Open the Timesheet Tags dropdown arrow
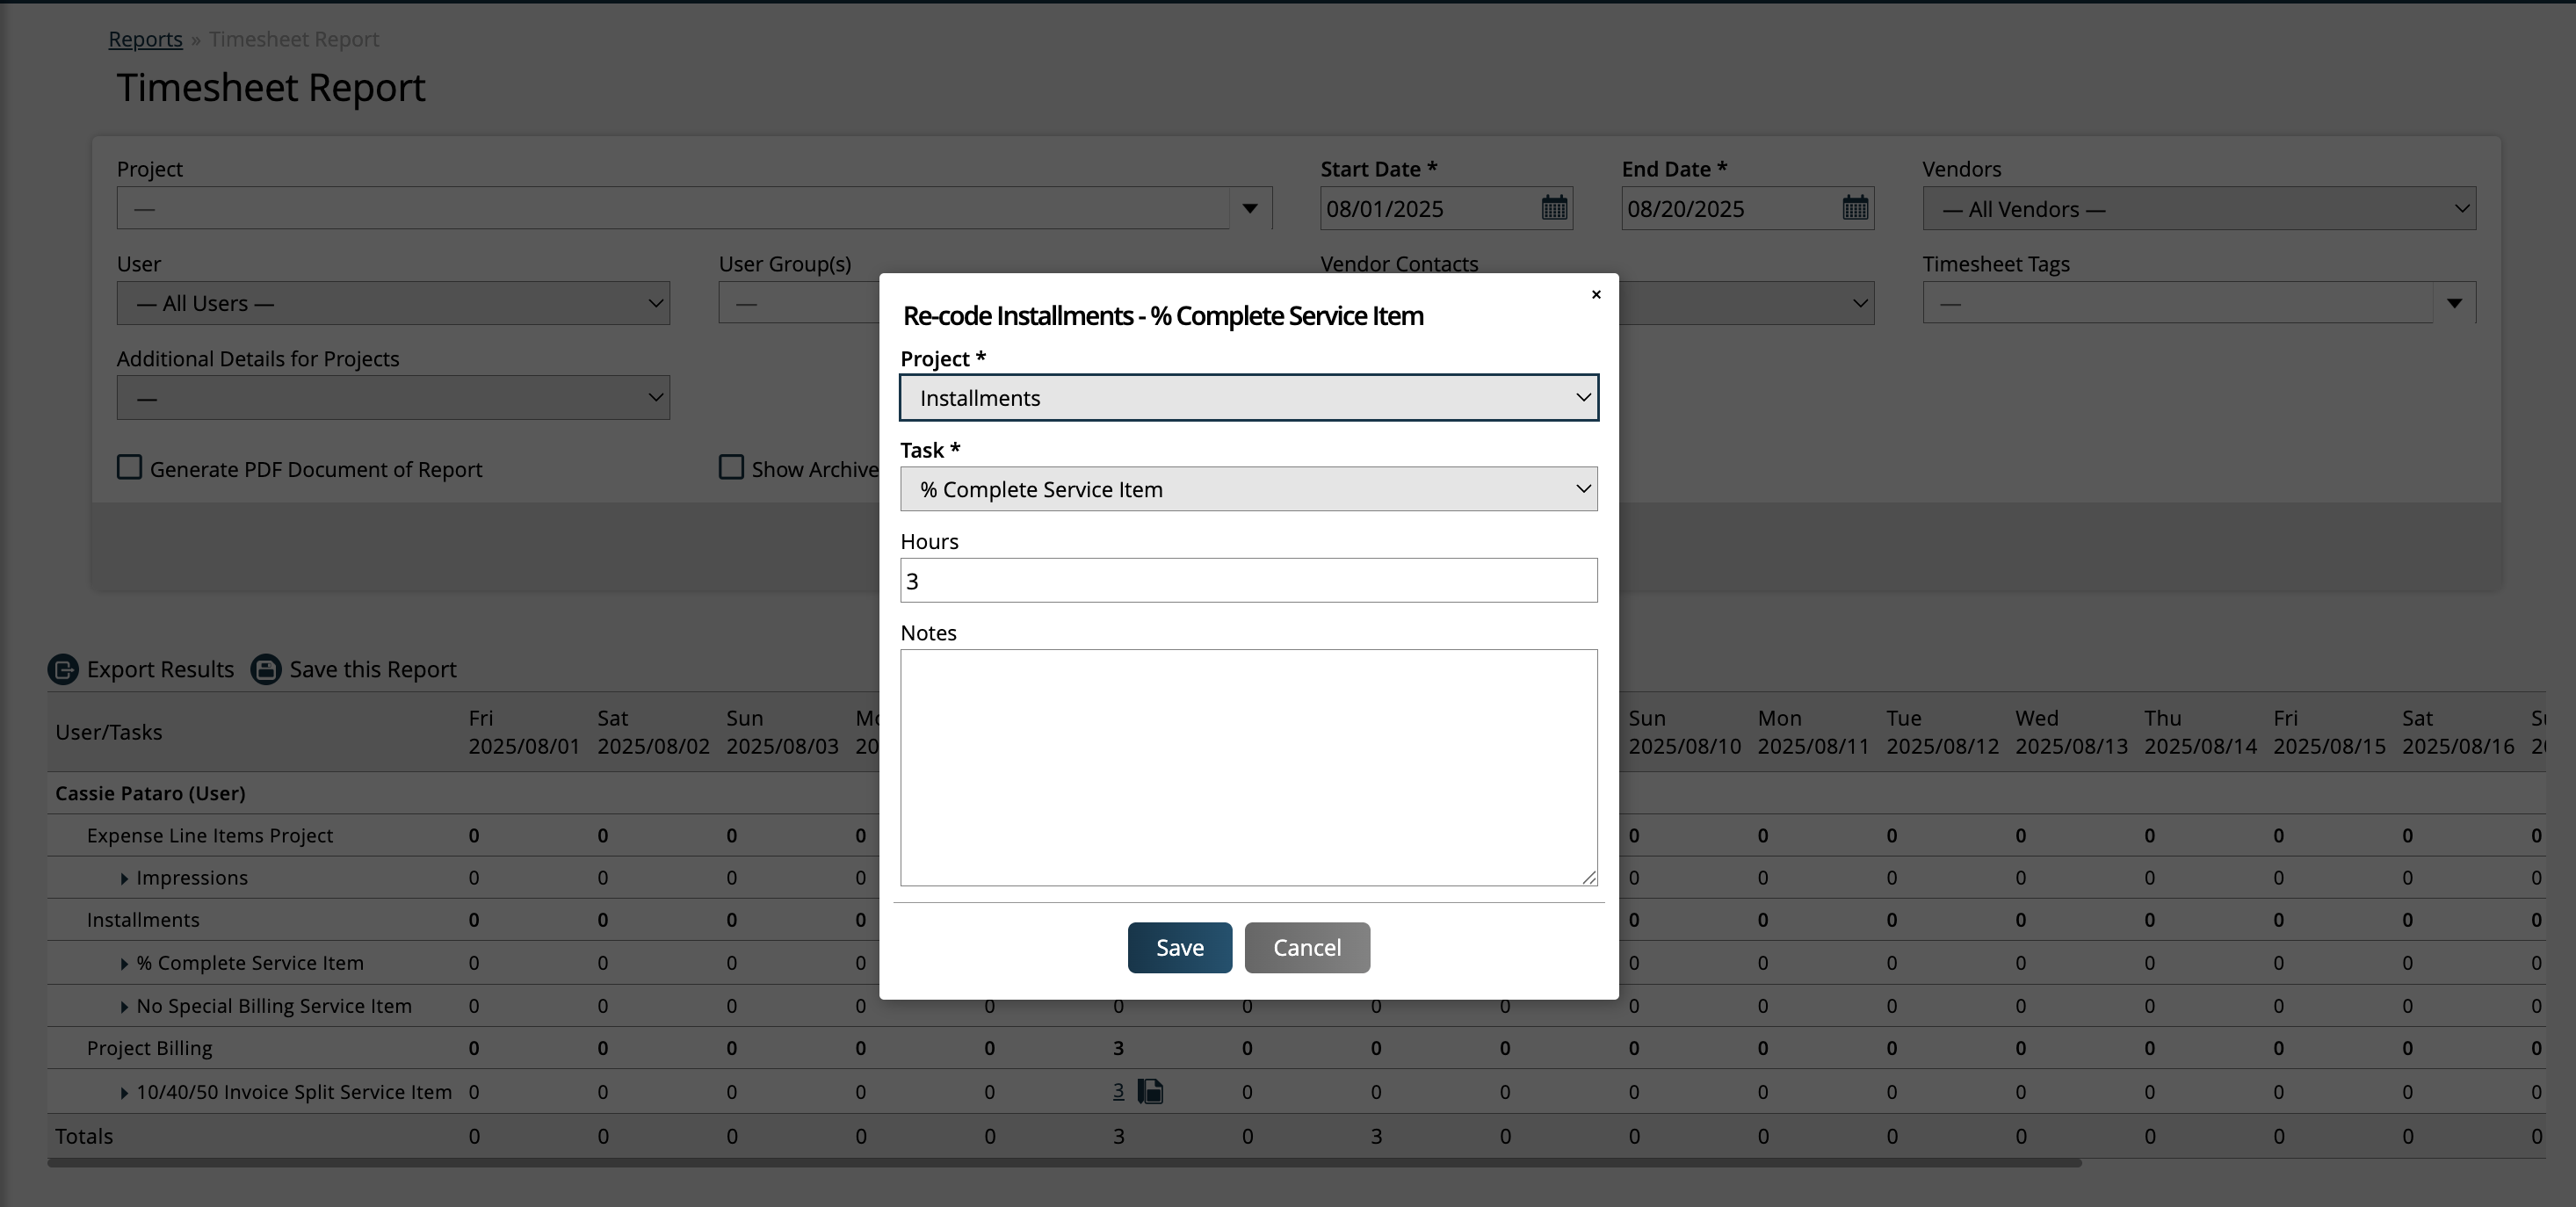 pos(2454,303)
